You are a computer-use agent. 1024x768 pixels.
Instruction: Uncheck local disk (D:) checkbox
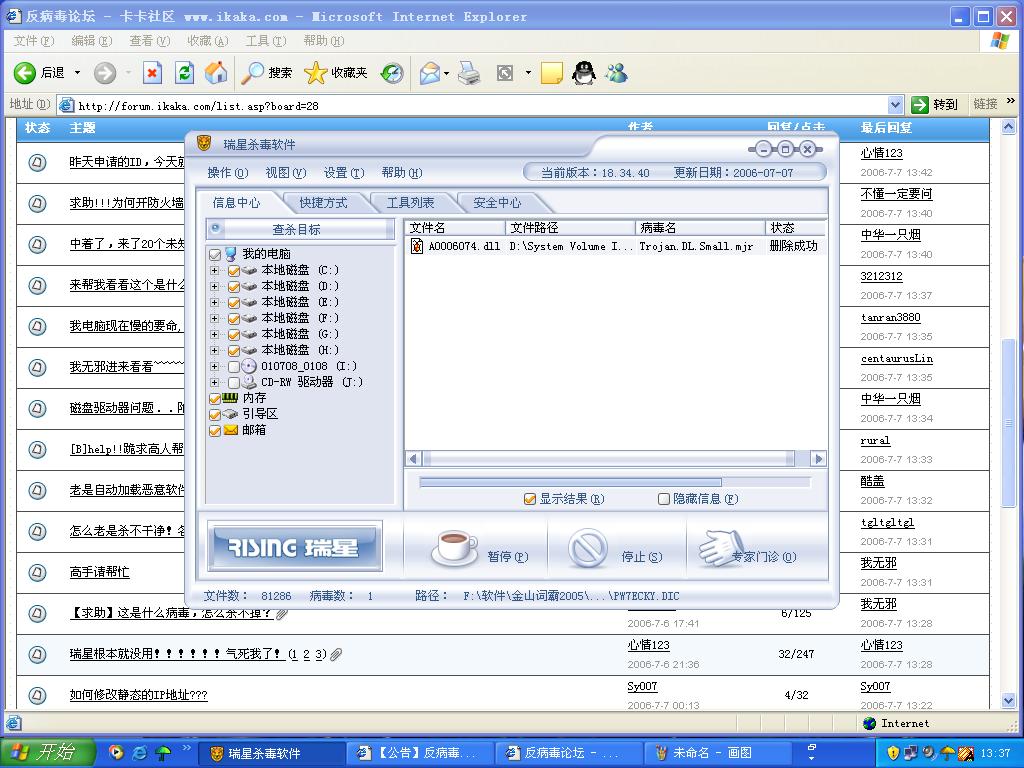(x=234, y=286)
